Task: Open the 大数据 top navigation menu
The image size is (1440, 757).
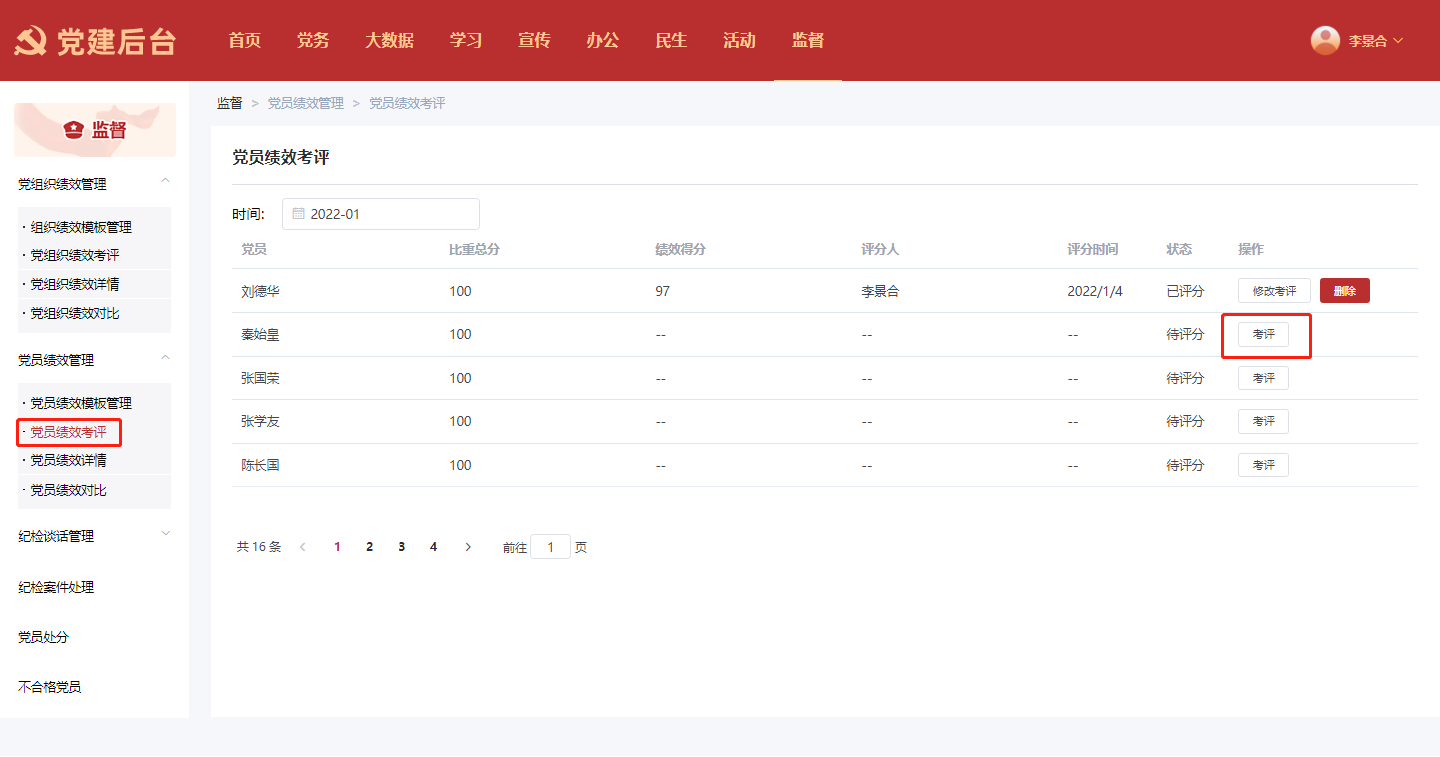Action: (389, 41)
